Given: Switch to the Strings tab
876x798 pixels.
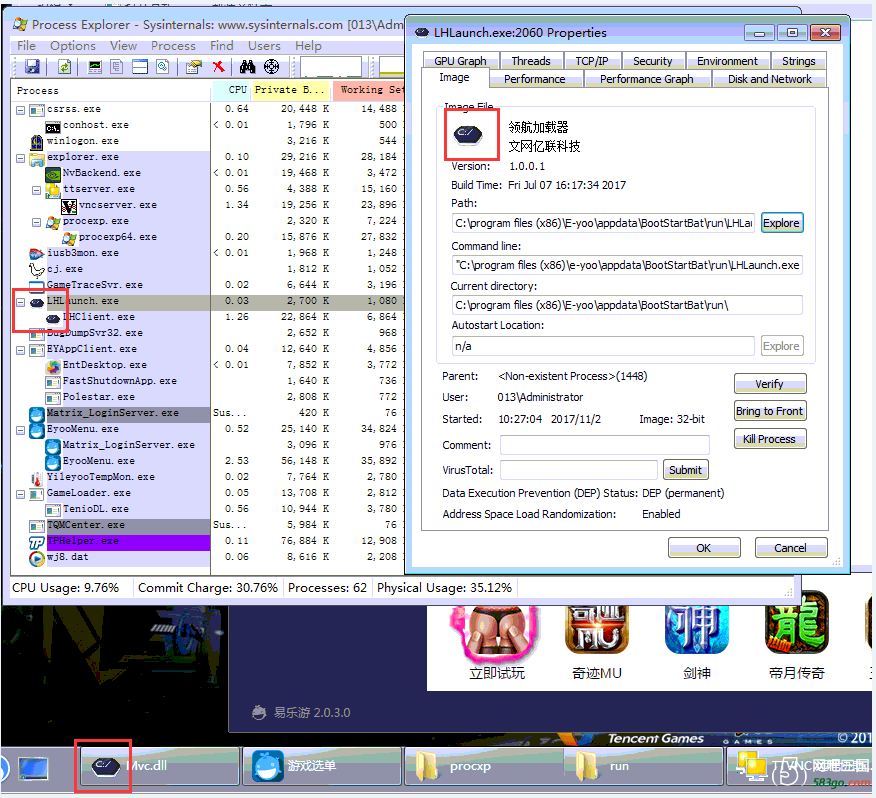Looking at the screenshot, I should tap(798, 61).
